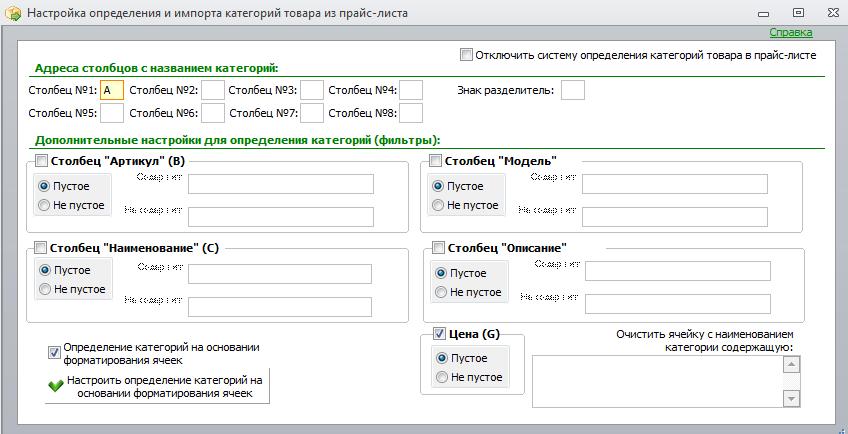This screenshot has width=848, height=434.
Task: Close the settings window
Action: tap(833, 12)
